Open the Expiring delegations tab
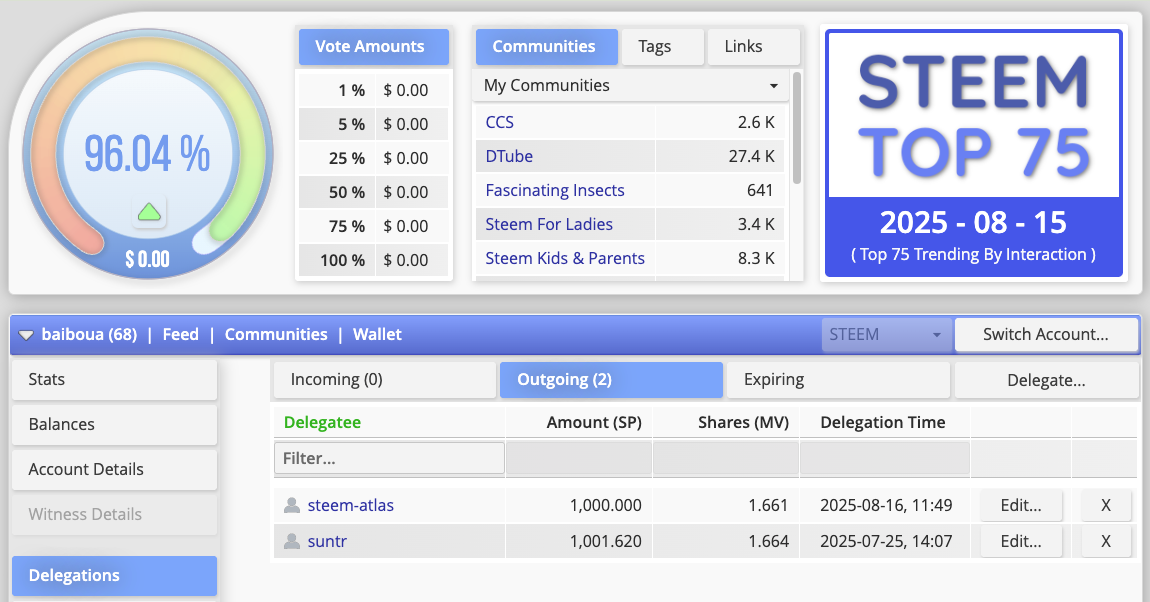Image resolution: width=1150 pixels, height=602 pixels. tap(838, 380)
